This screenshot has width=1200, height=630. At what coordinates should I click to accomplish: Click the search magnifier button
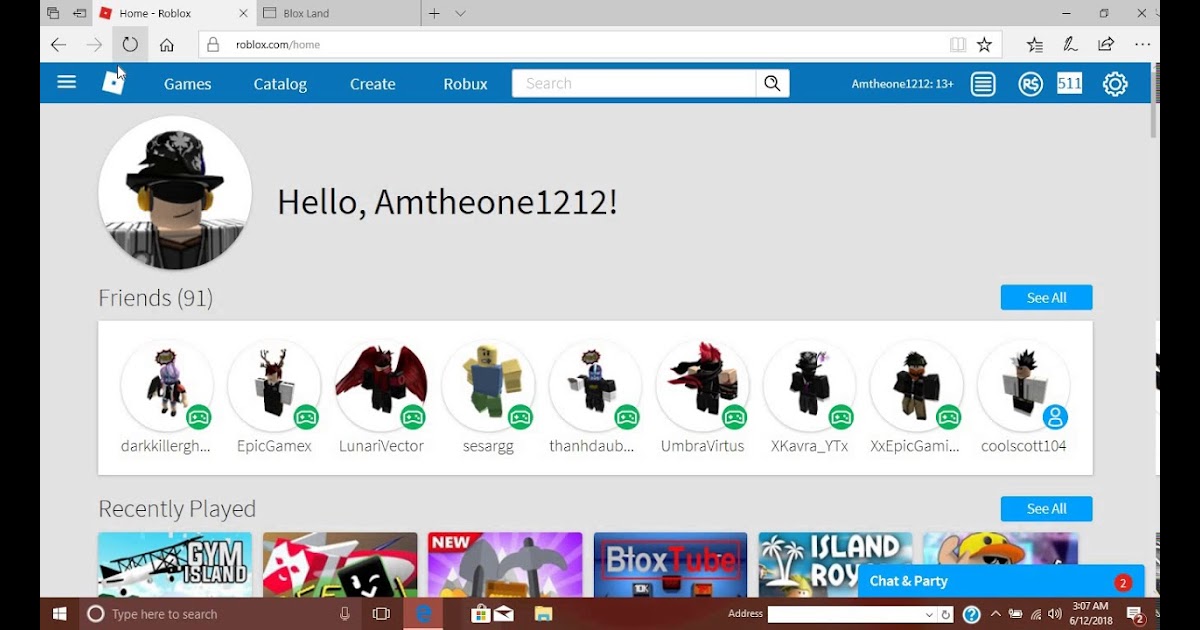tap(772, 83)
